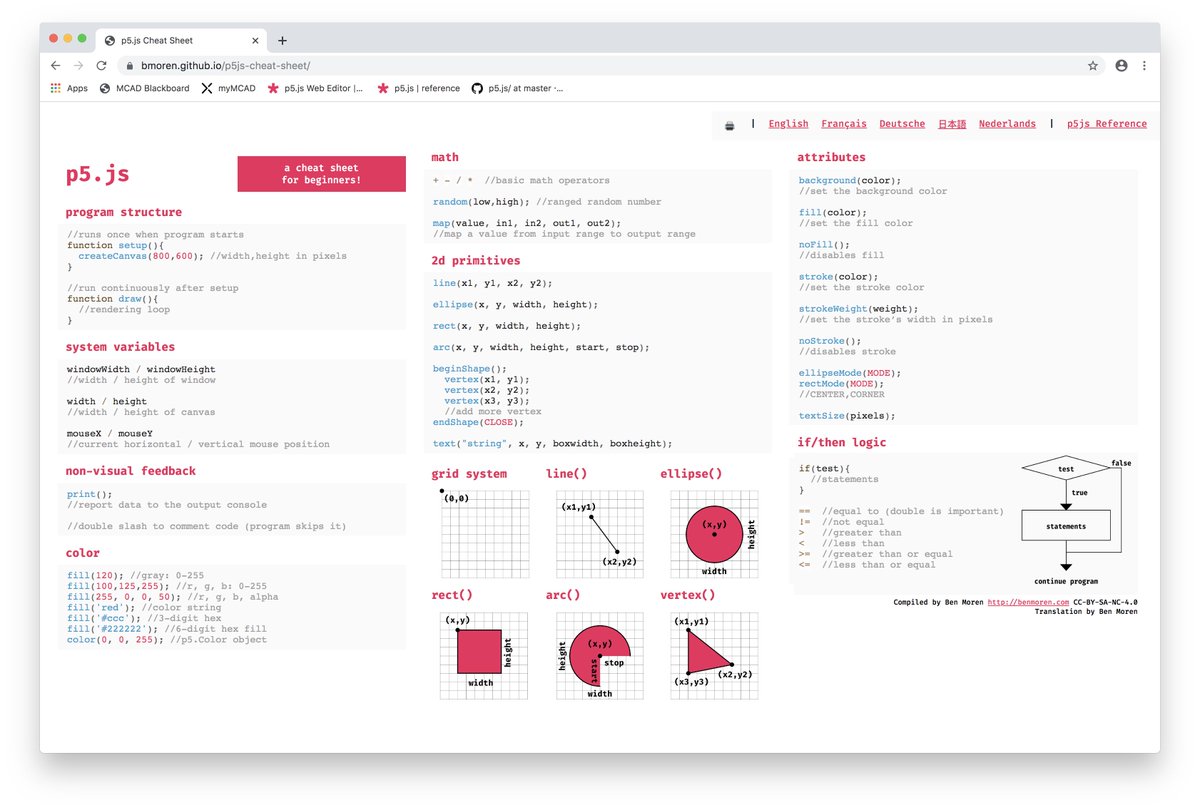Click the 'non-visual feedback' heading
This screenshot has height=810, width=1200.
tap(131, 471)
